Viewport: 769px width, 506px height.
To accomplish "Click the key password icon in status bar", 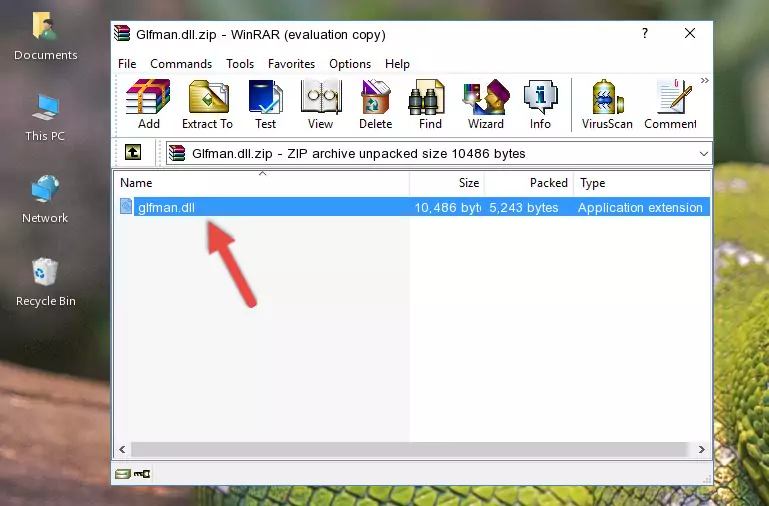I will pos(142,474).
